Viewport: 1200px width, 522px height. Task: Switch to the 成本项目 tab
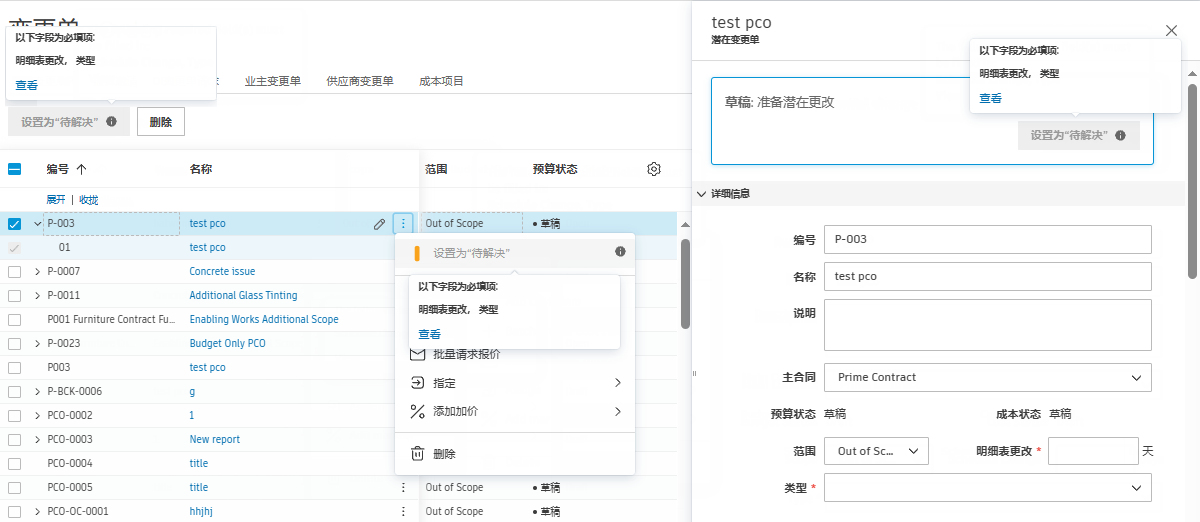coord(442,81)
